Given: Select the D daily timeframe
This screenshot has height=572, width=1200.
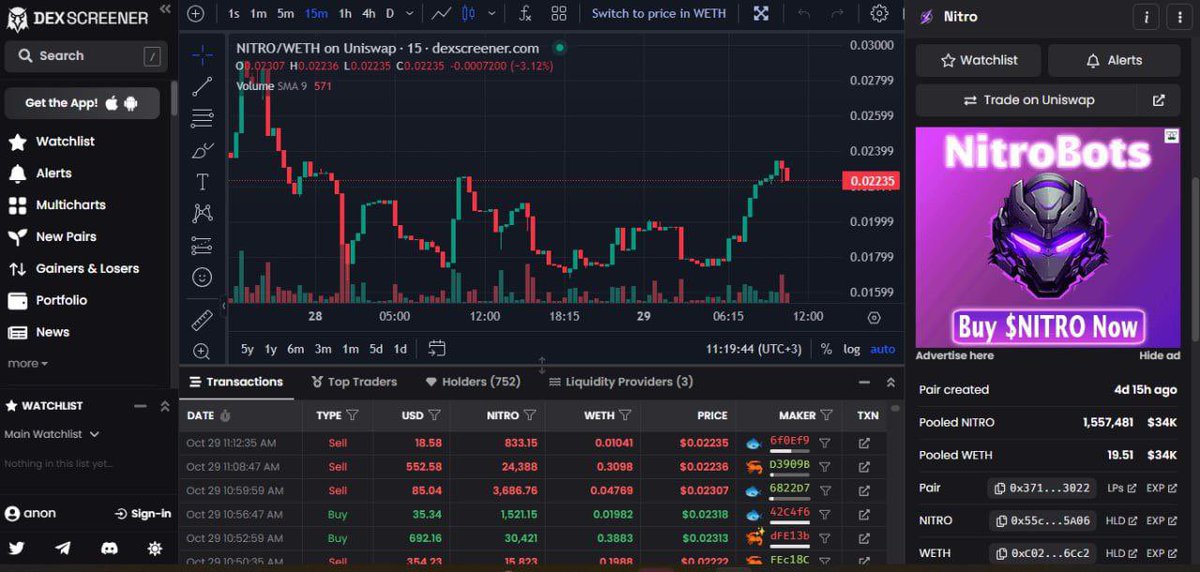Looking at the screenshot, I should (390, 14).
